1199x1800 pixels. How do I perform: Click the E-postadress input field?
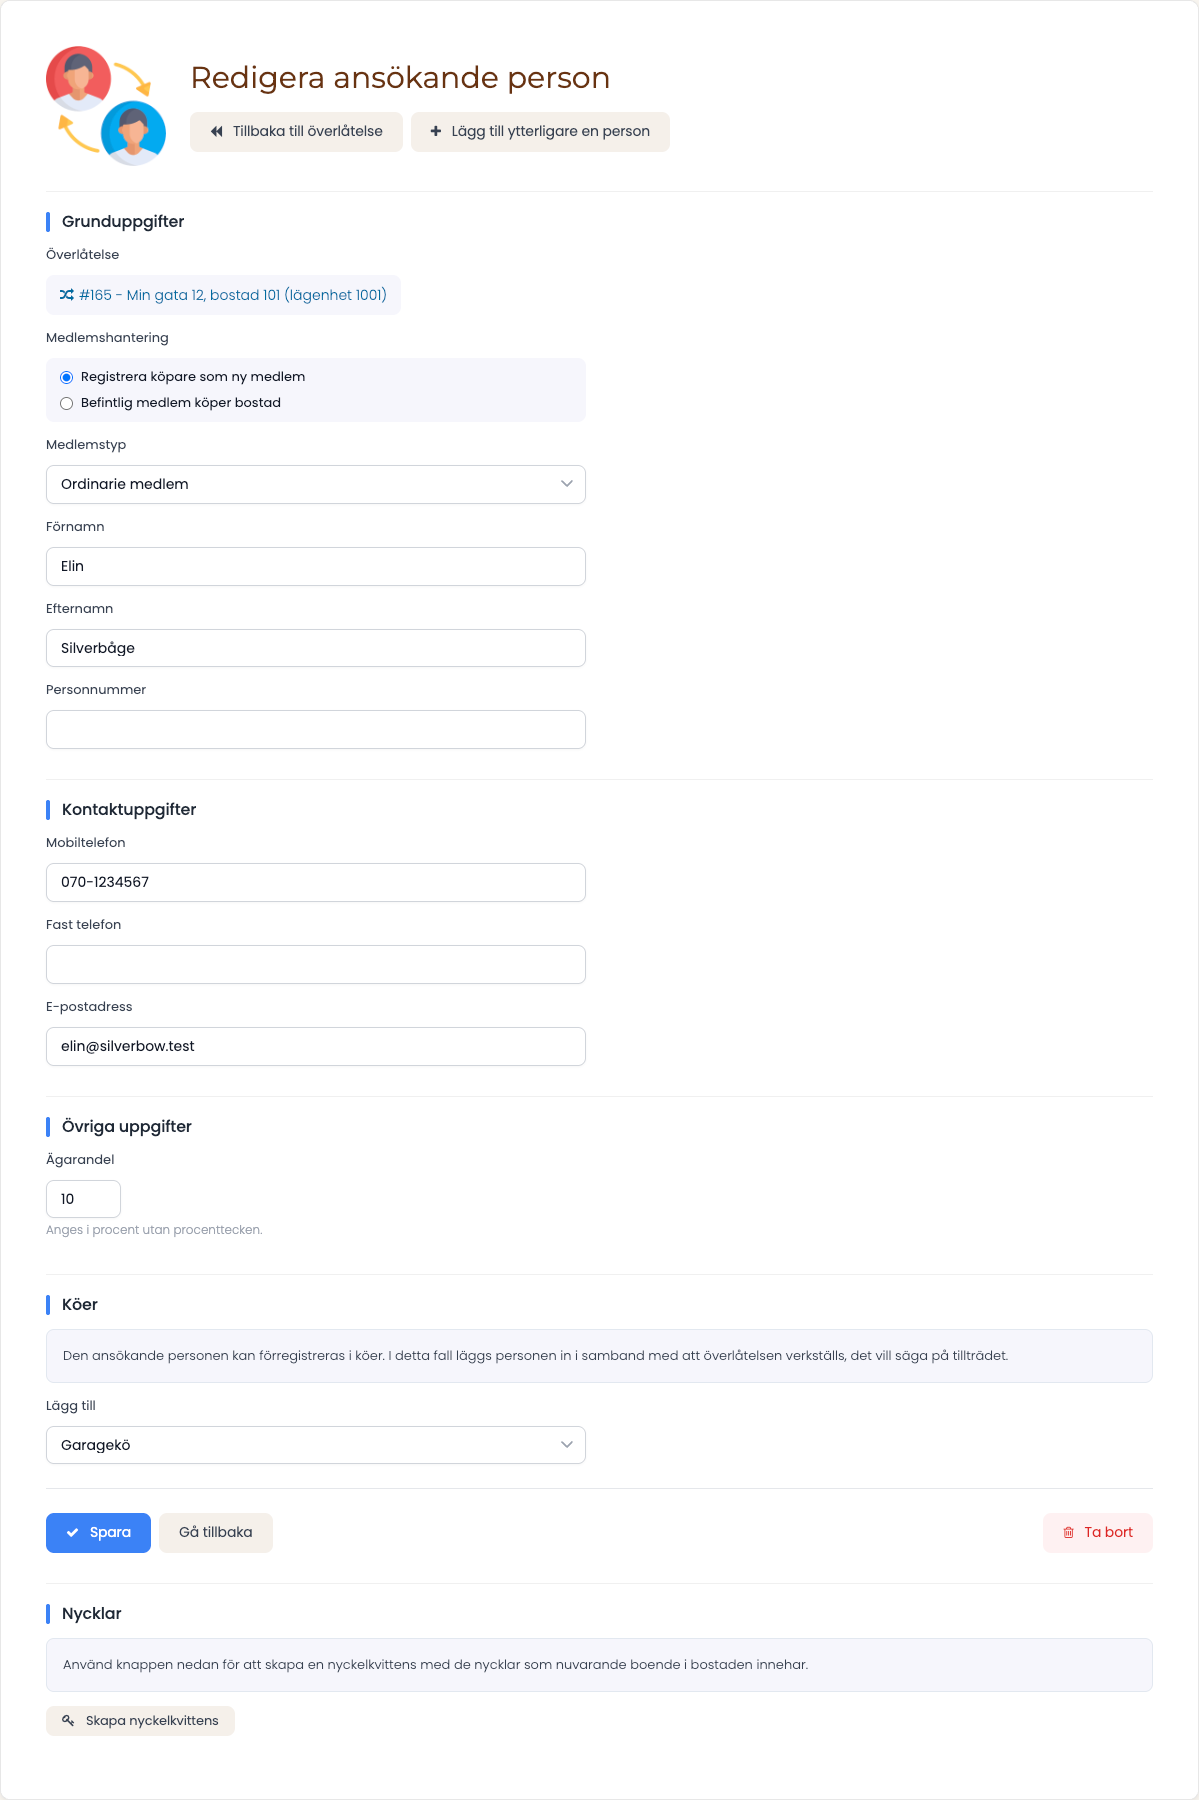pyautogui.click(x=316, y=1046)
